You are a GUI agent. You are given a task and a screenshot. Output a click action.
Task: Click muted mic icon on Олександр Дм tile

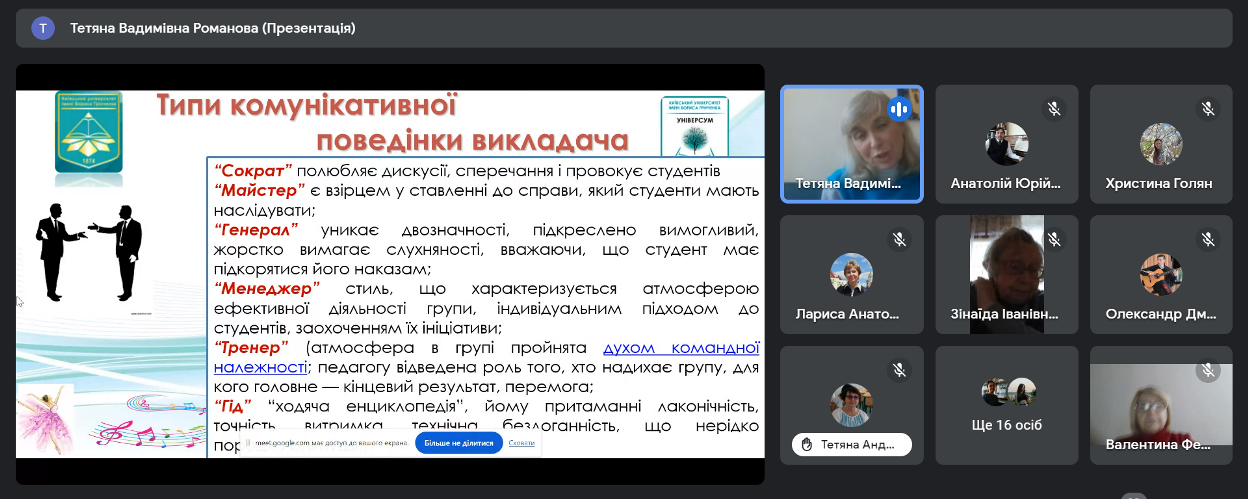1208,239
